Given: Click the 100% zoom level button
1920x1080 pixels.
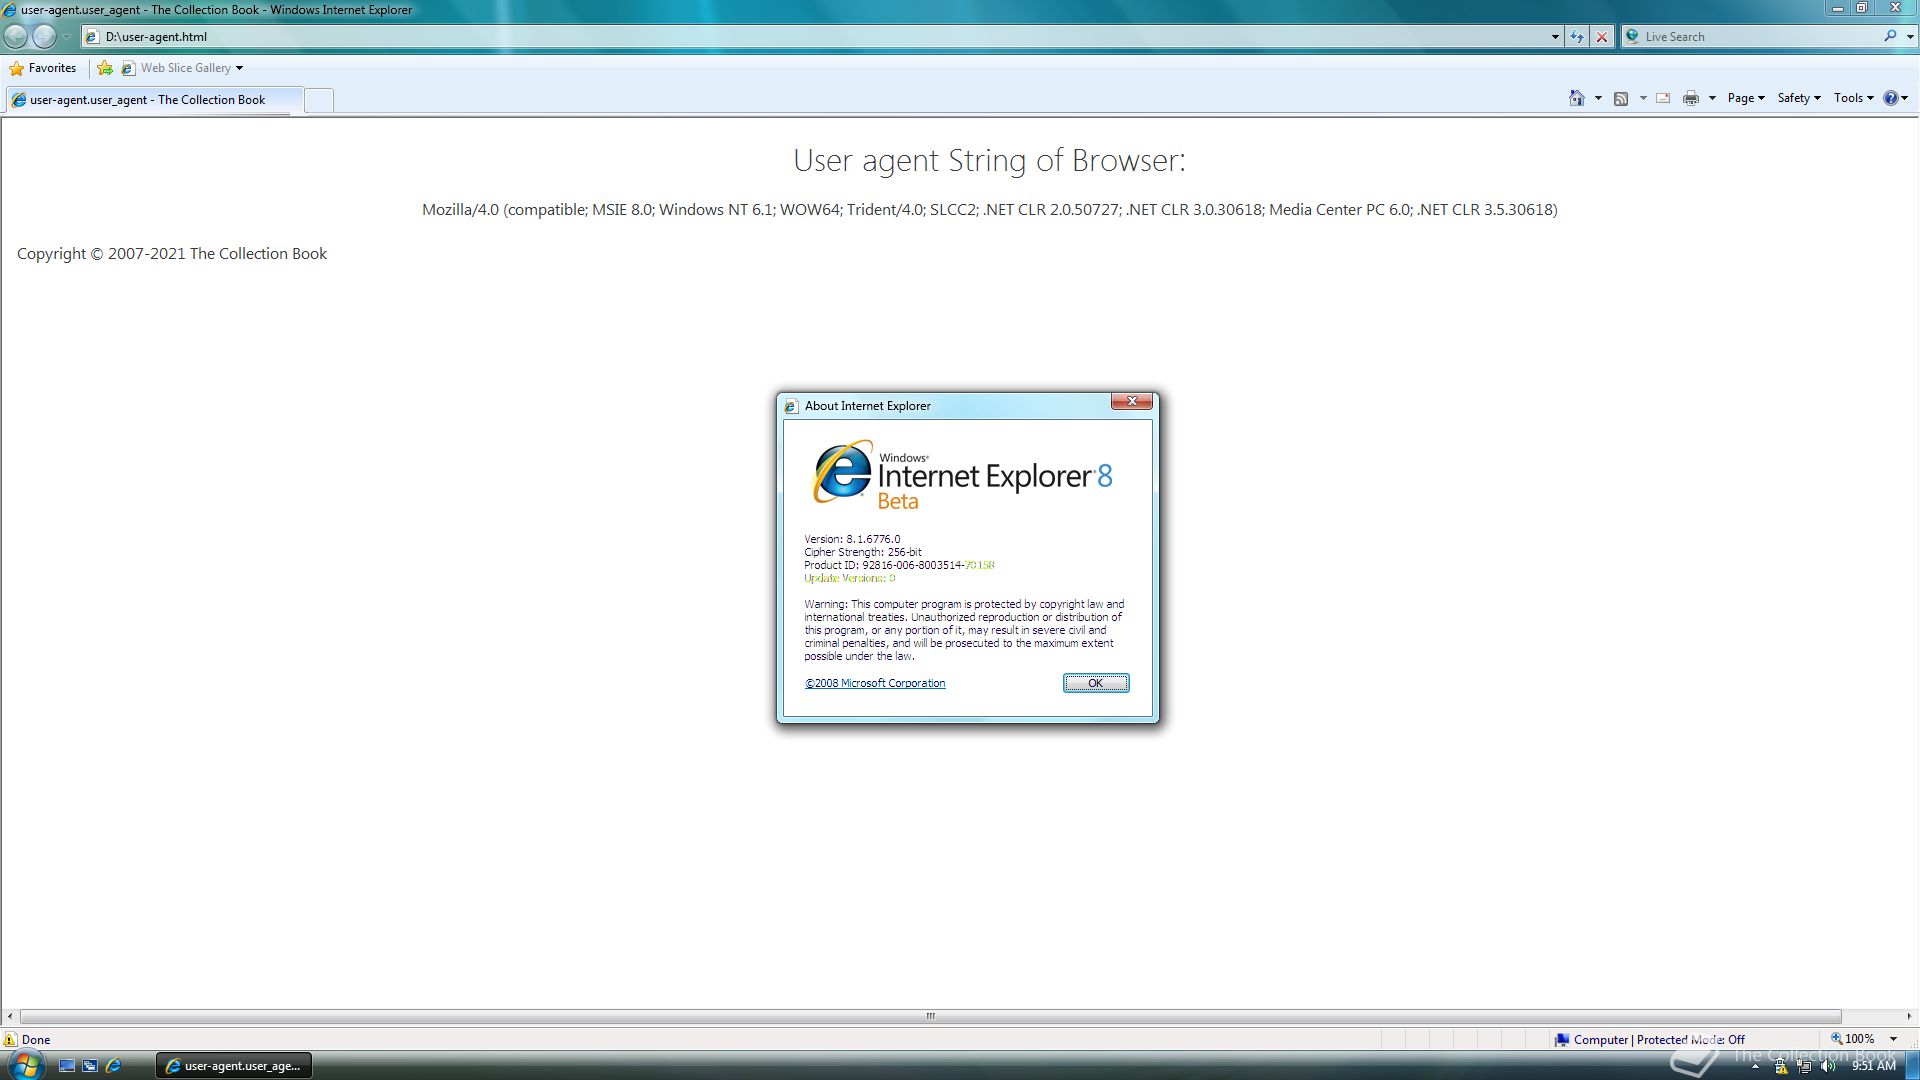Looking at the screenshot, I should (x=1852, y=1039).
